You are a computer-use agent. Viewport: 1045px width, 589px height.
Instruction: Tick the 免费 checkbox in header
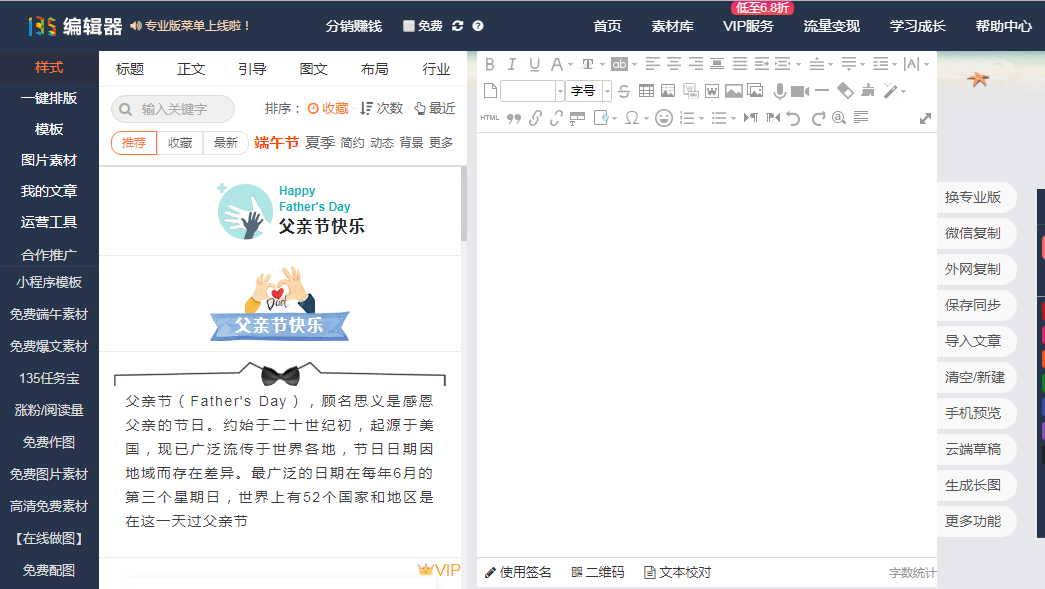tap(409, 26)
